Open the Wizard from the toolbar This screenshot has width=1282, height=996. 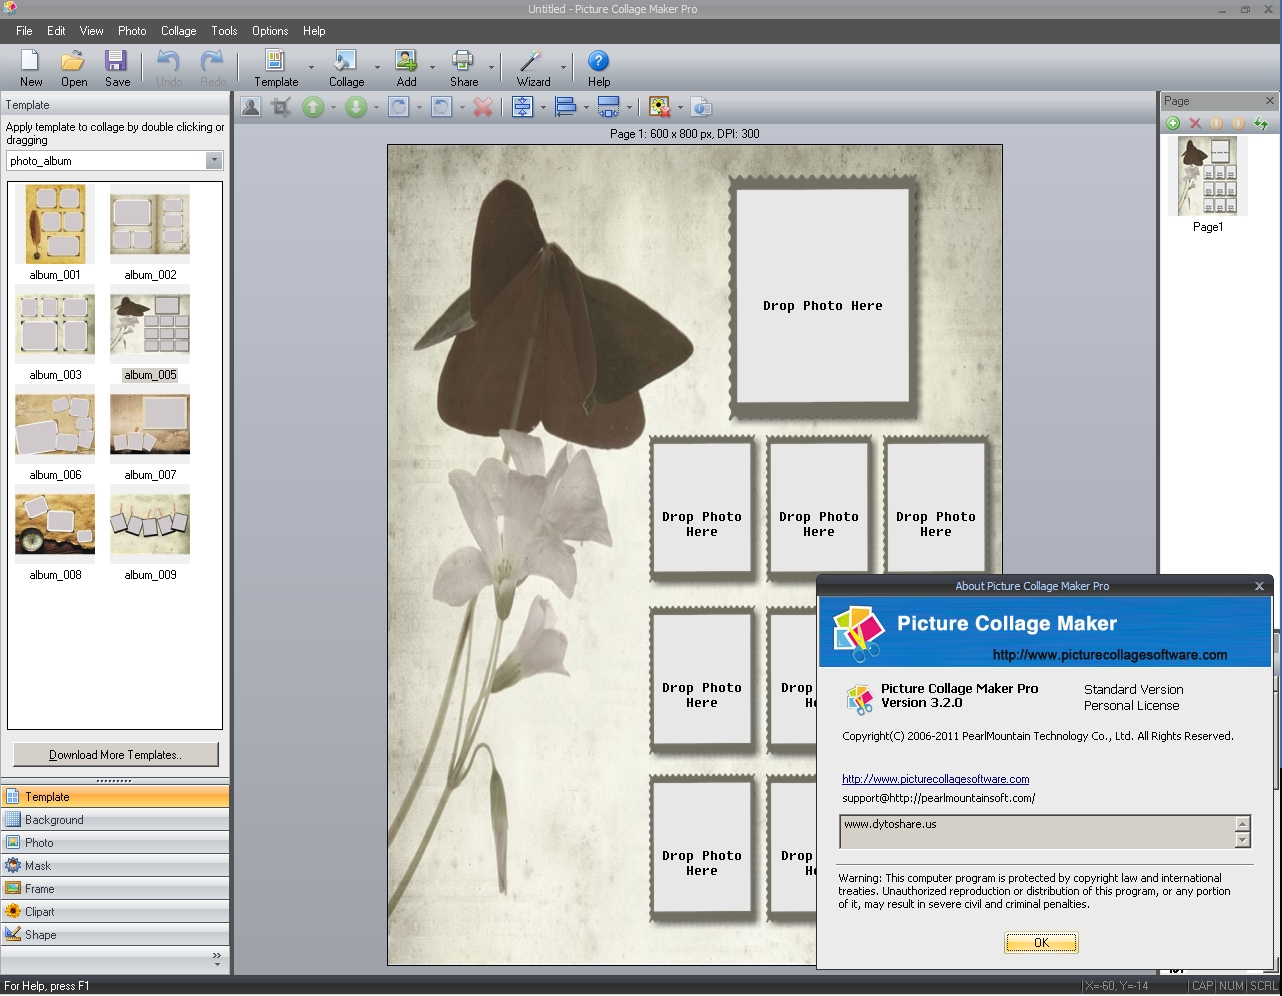tap(533, 67)
